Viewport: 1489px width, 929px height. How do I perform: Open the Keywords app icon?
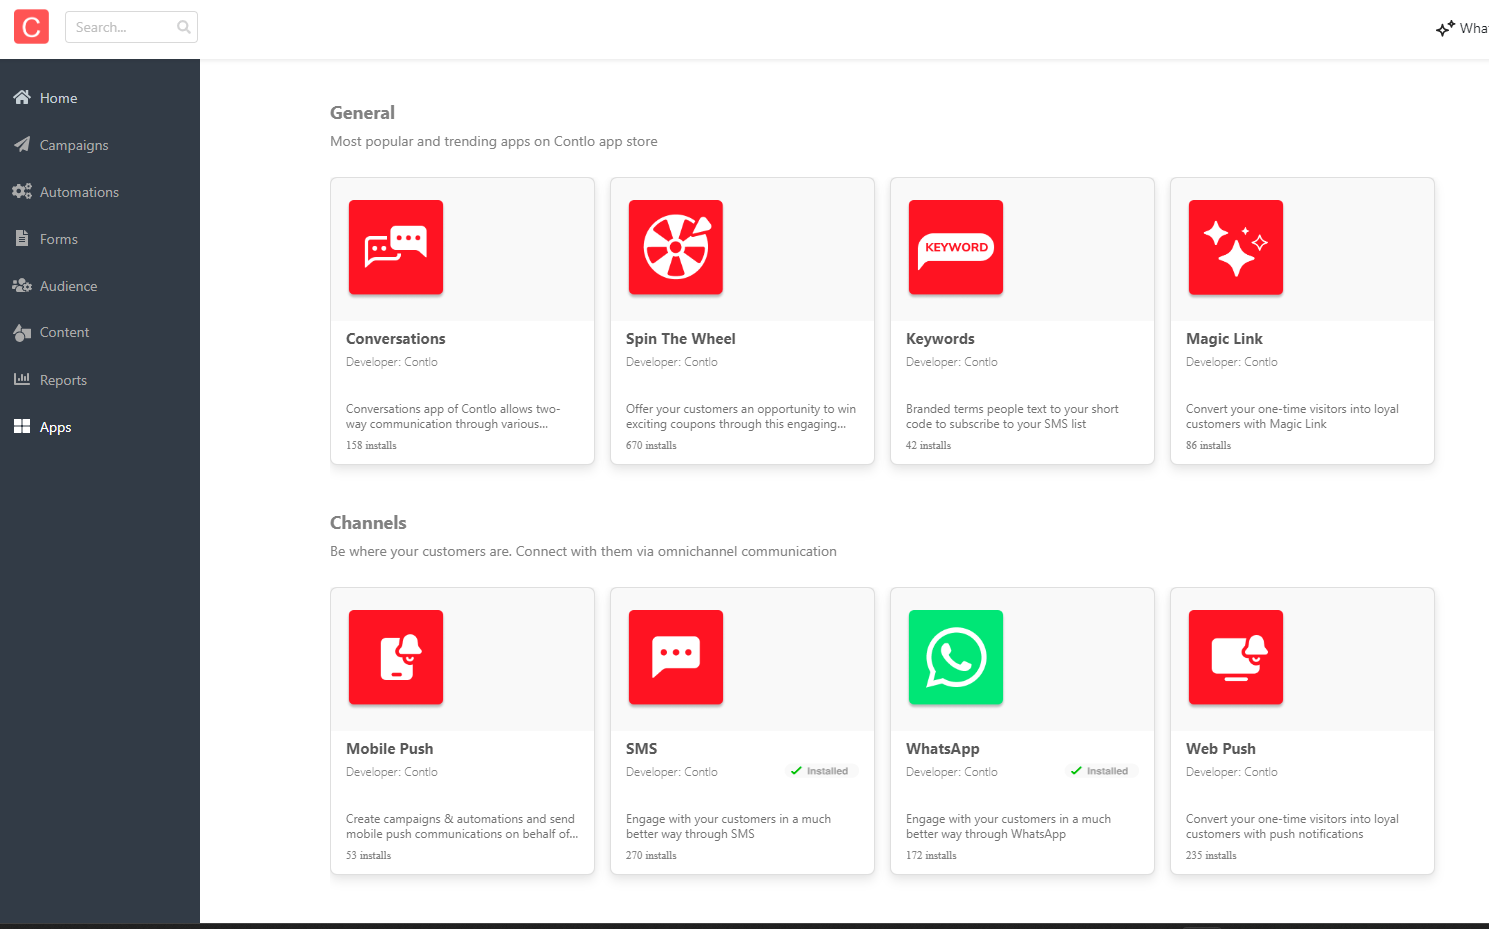coord(956,247)
